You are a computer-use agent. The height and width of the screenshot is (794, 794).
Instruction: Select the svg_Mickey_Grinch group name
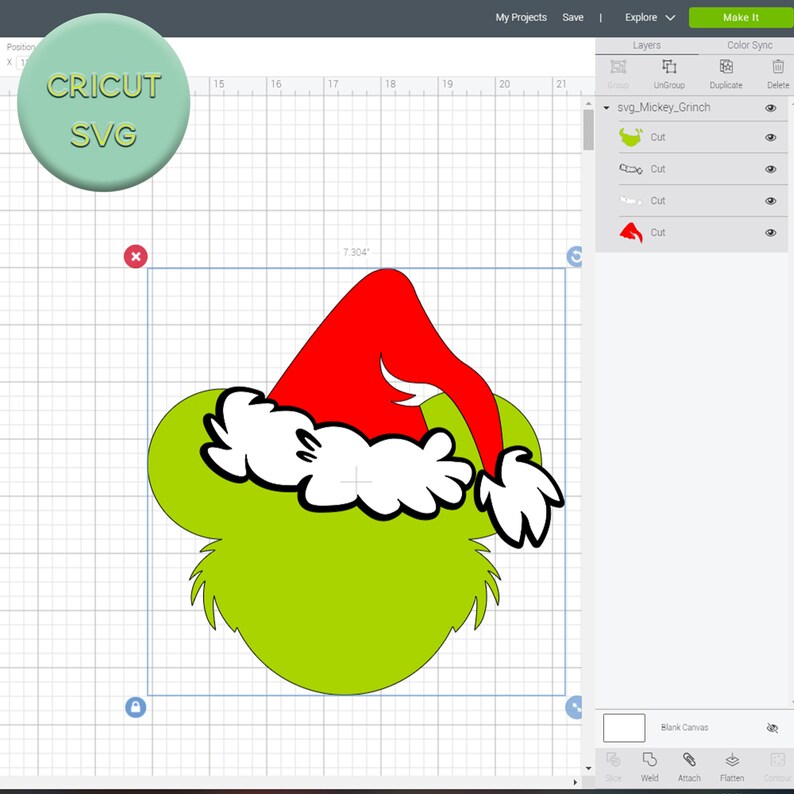point(663,107)
